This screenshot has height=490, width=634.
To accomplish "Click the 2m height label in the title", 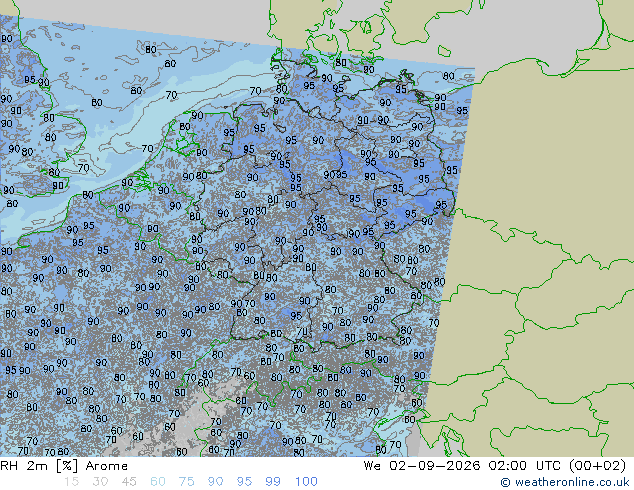I will pos(37,466).
